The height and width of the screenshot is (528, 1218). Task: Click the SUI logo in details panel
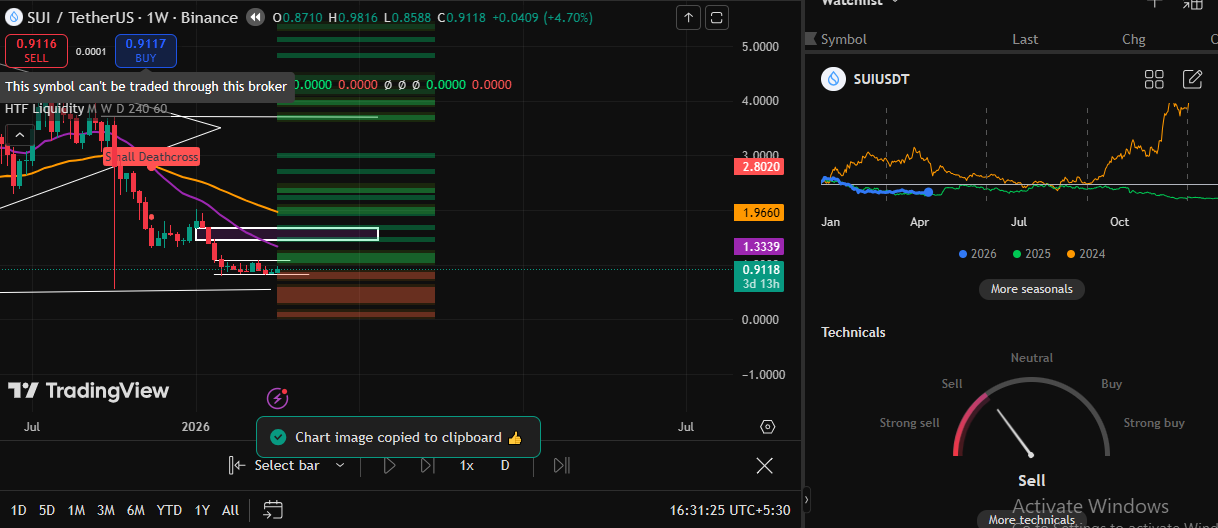pyautogui.click(x=833, y=79)
